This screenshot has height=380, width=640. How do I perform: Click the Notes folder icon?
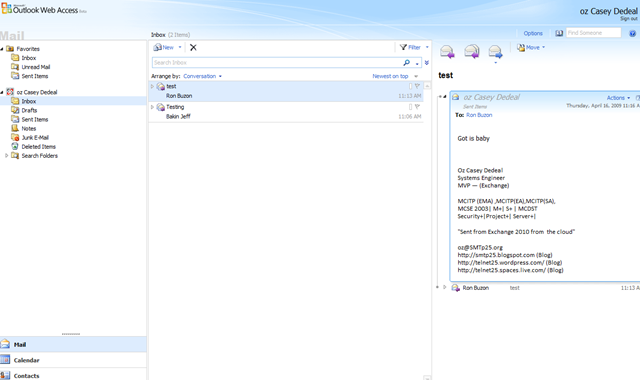coord(15,129)
